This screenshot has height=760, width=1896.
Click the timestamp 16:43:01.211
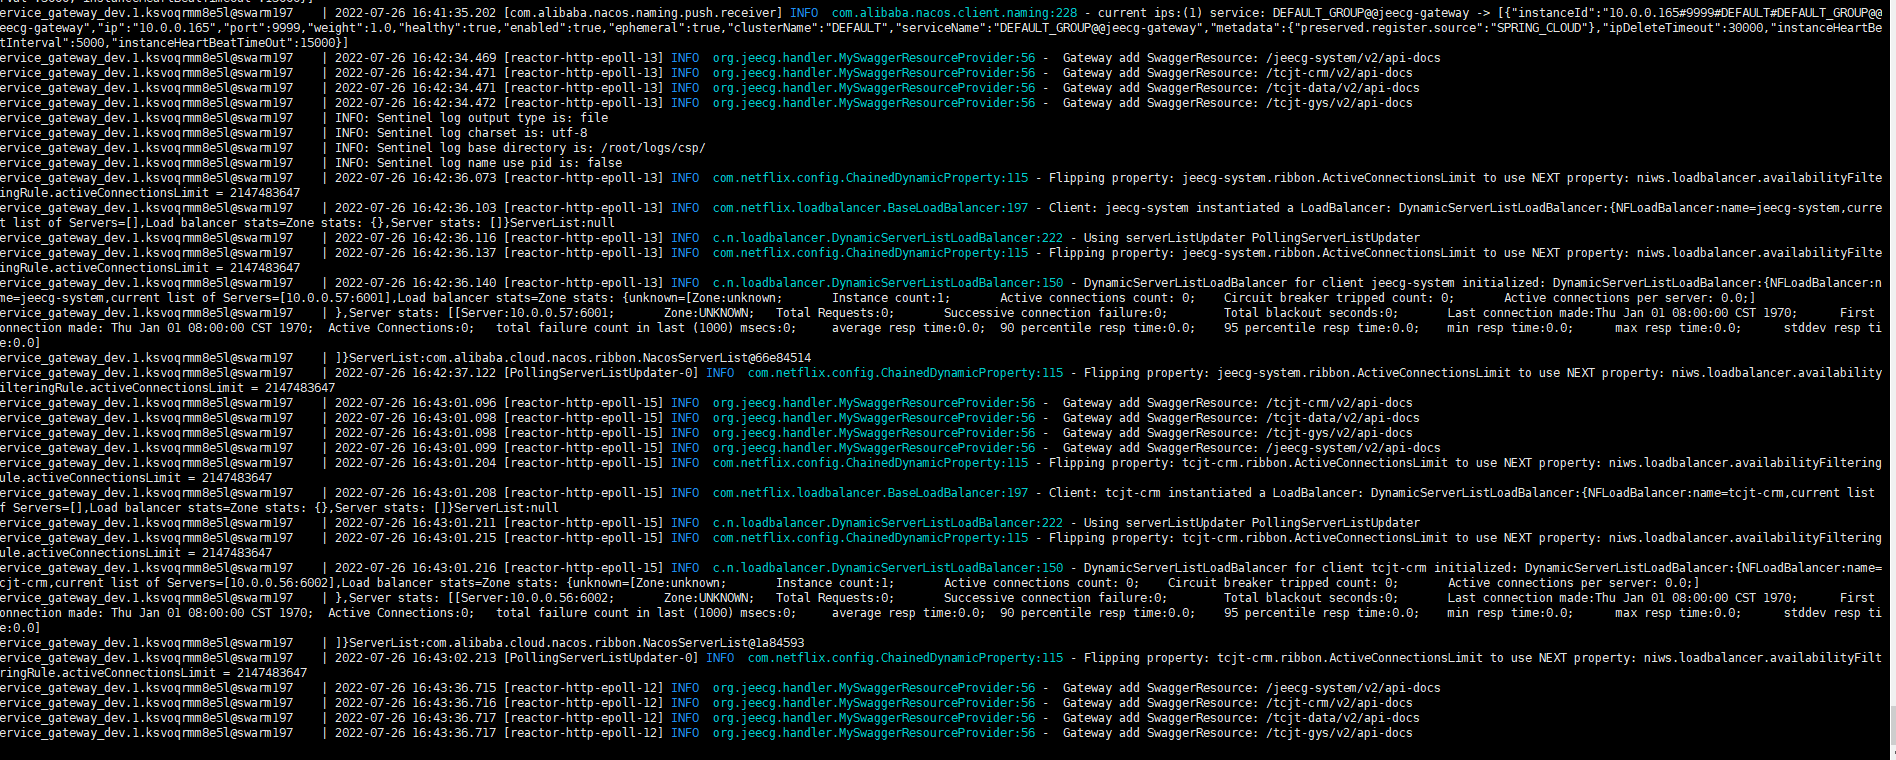(x=454, y=523)
